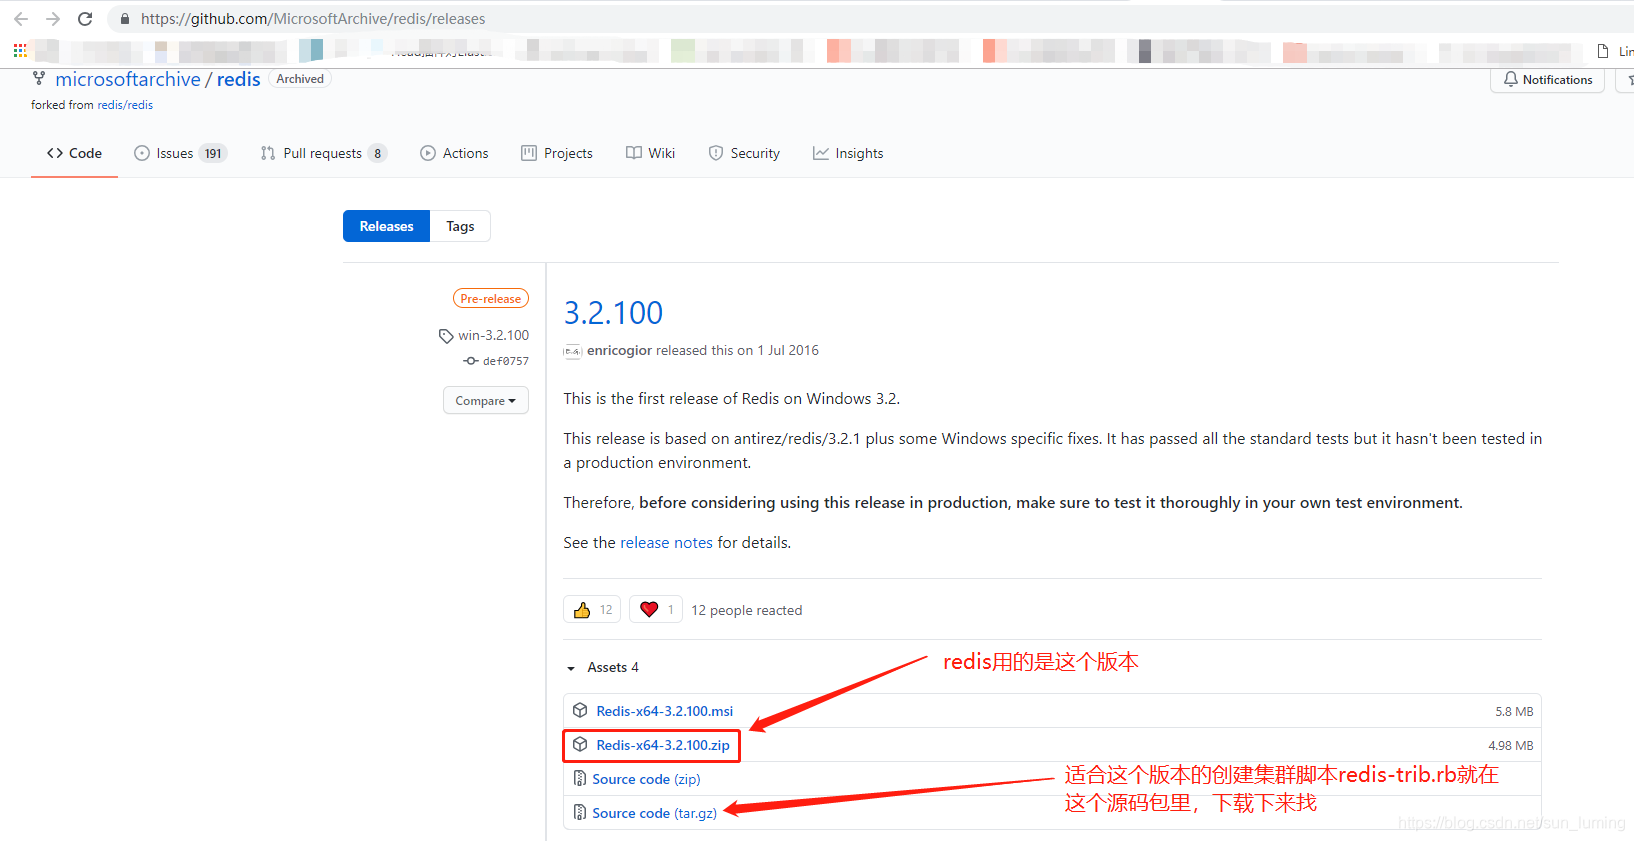The image size is (1634, 841).
Task: Click the Pre-release label
Action: point(491,298)
